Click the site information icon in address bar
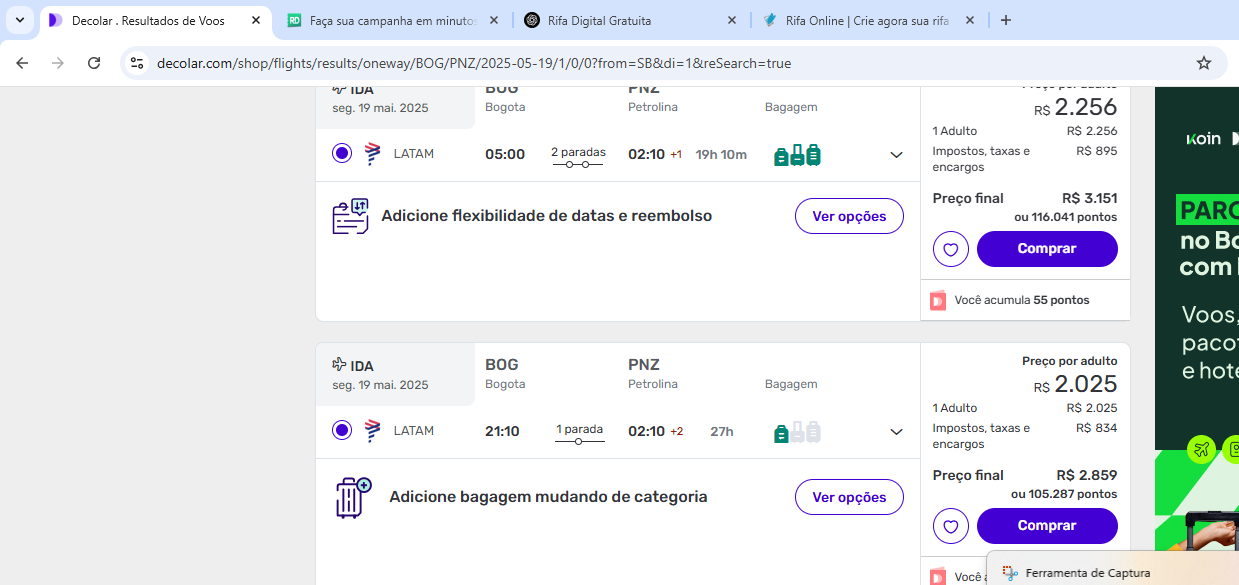1239x585 pixels. click(138, 63)
